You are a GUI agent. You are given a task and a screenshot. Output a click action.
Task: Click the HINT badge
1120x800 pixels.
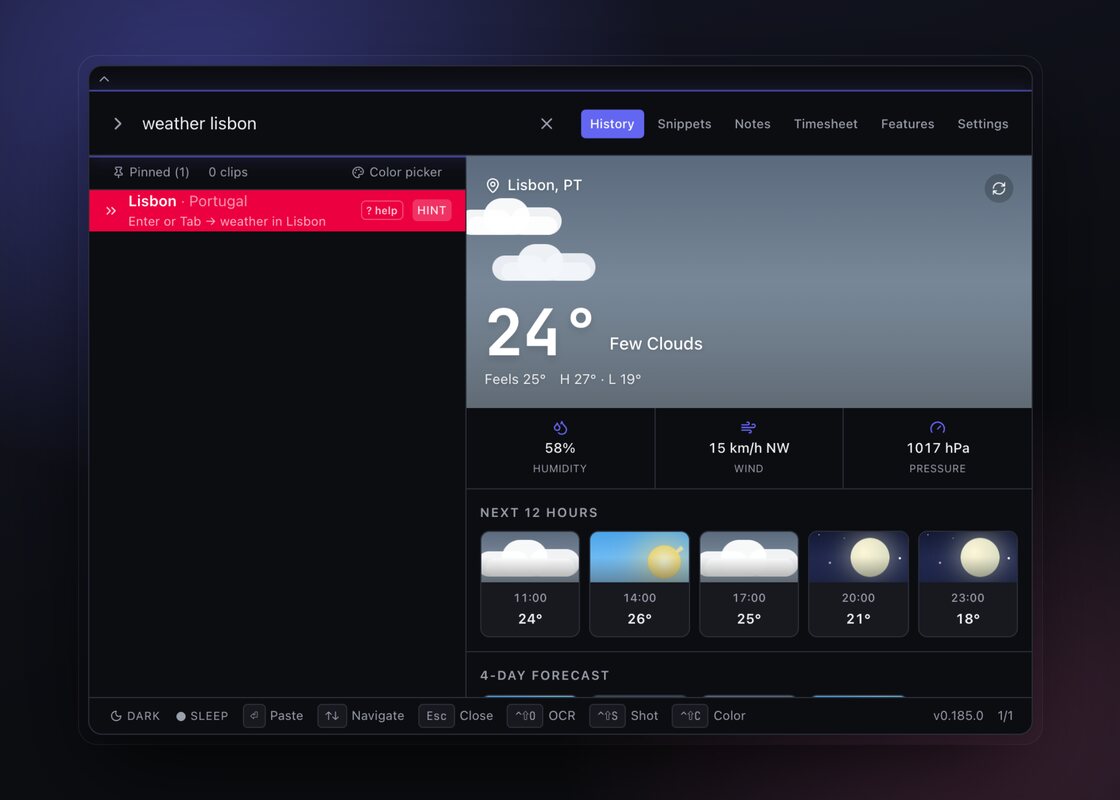[431, 211]
